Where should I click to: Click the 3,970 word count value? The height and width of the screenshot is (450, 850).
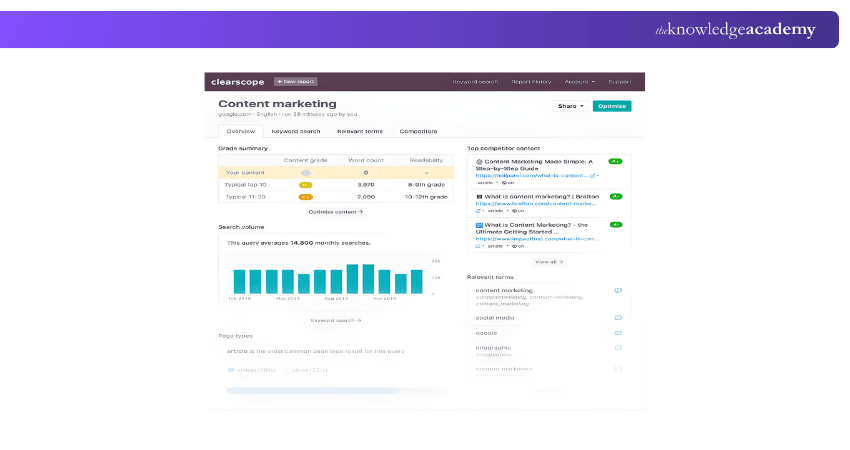point(366,185)
